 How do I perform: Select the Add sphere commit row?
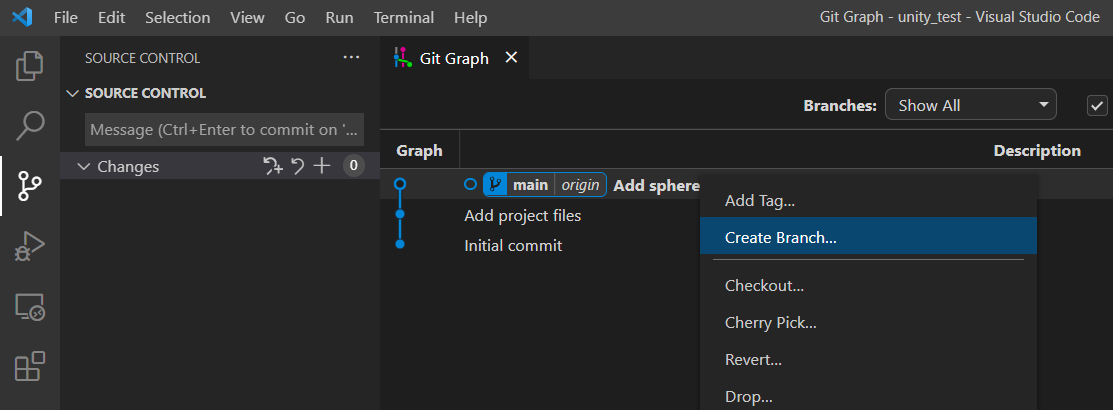[656, 185]
